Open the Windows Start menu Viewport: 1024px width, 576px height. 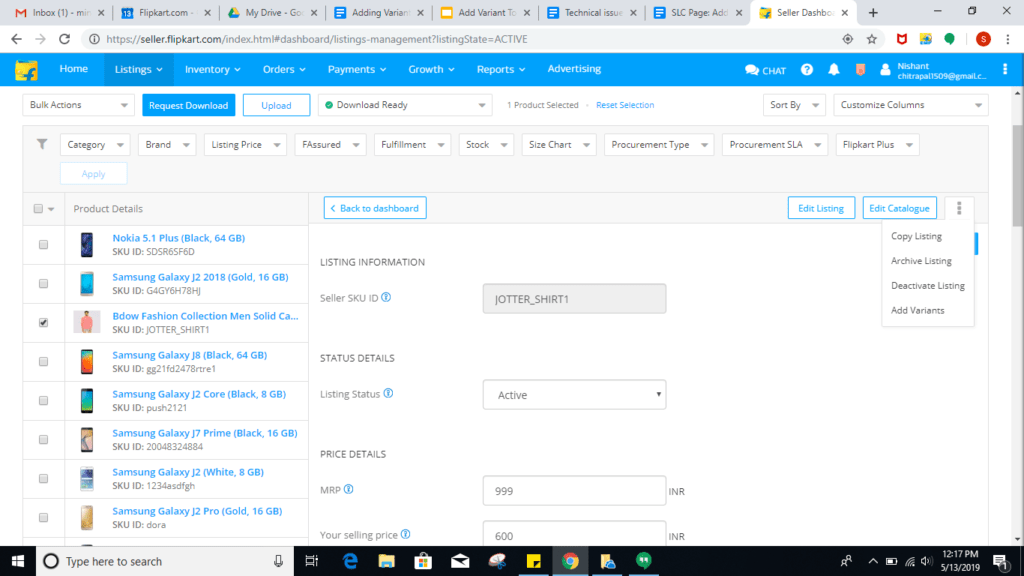tap(18, 561)
